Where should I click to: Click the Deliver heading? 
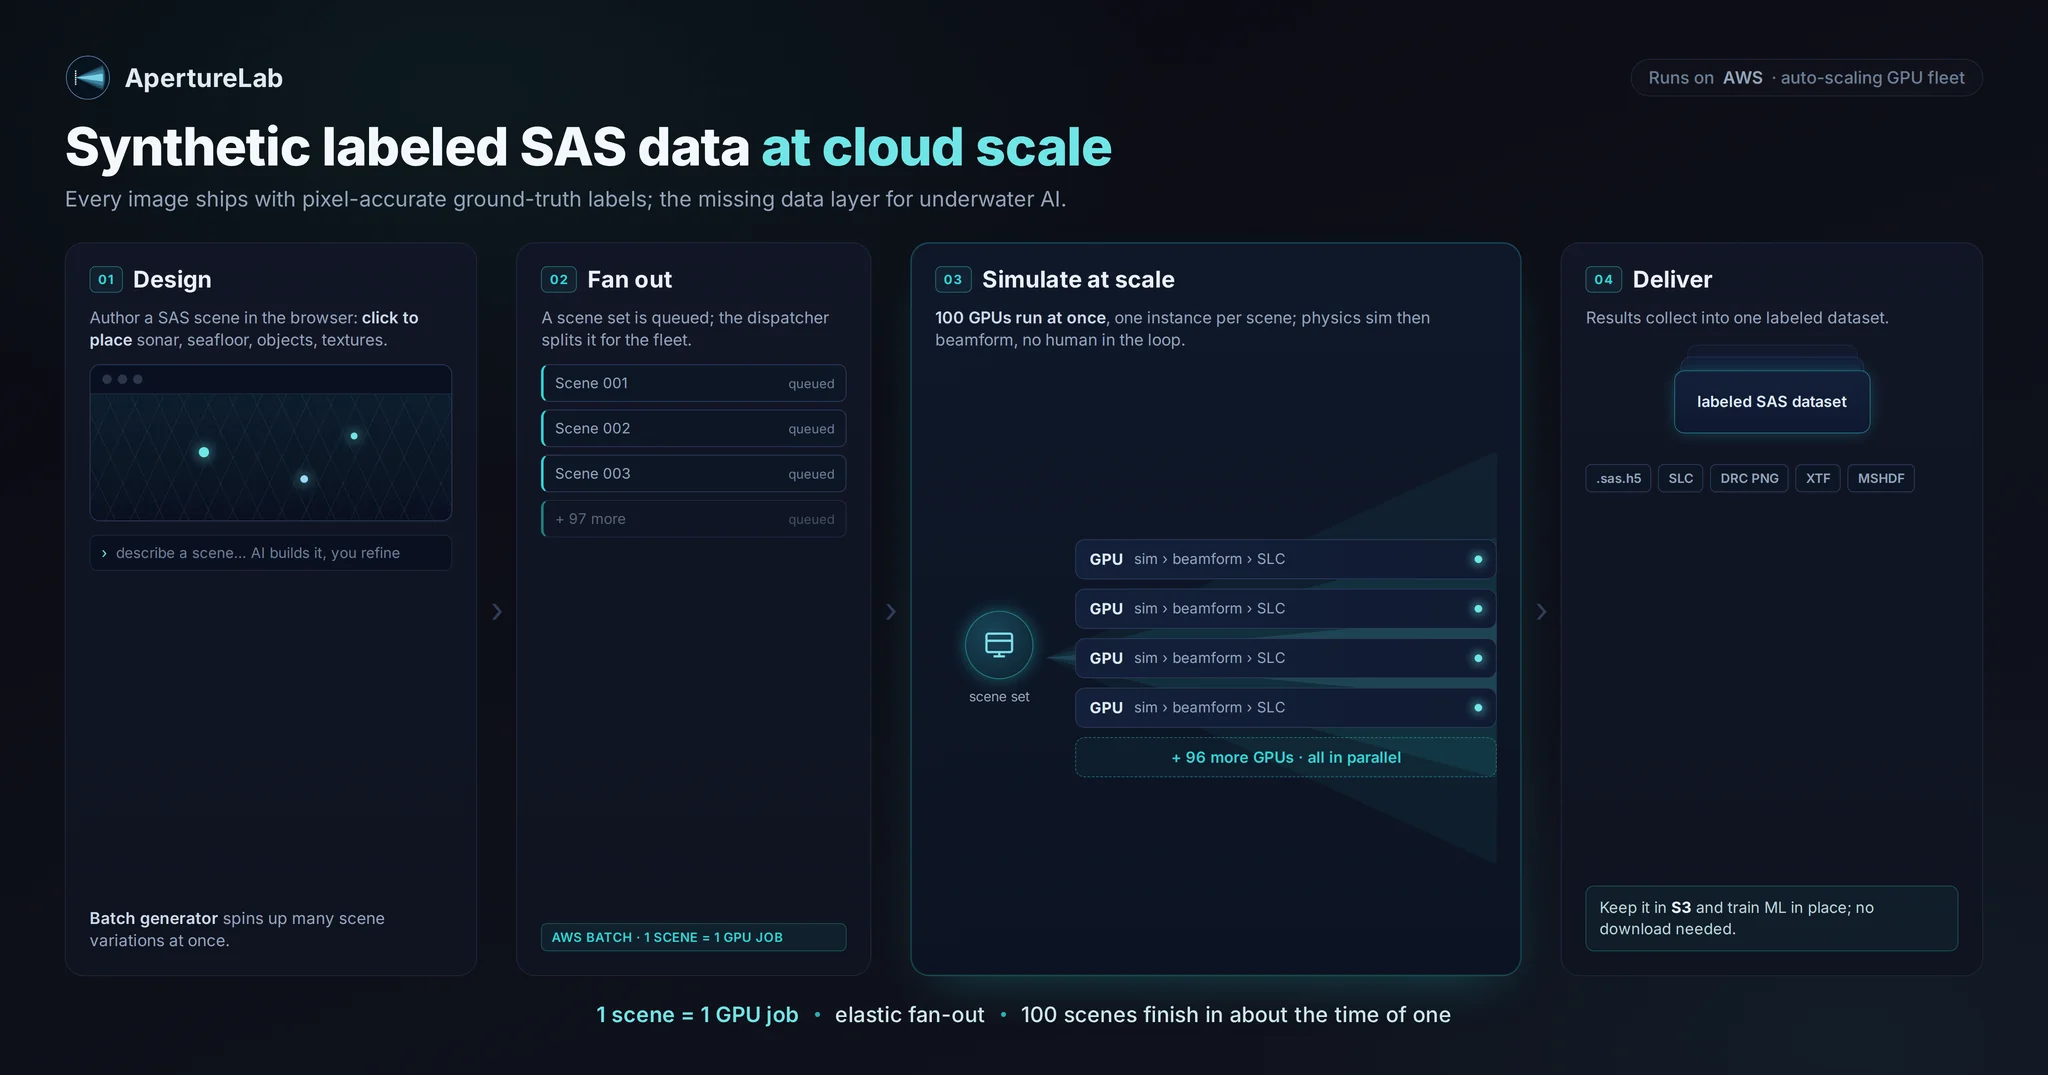coord(1672,280)
